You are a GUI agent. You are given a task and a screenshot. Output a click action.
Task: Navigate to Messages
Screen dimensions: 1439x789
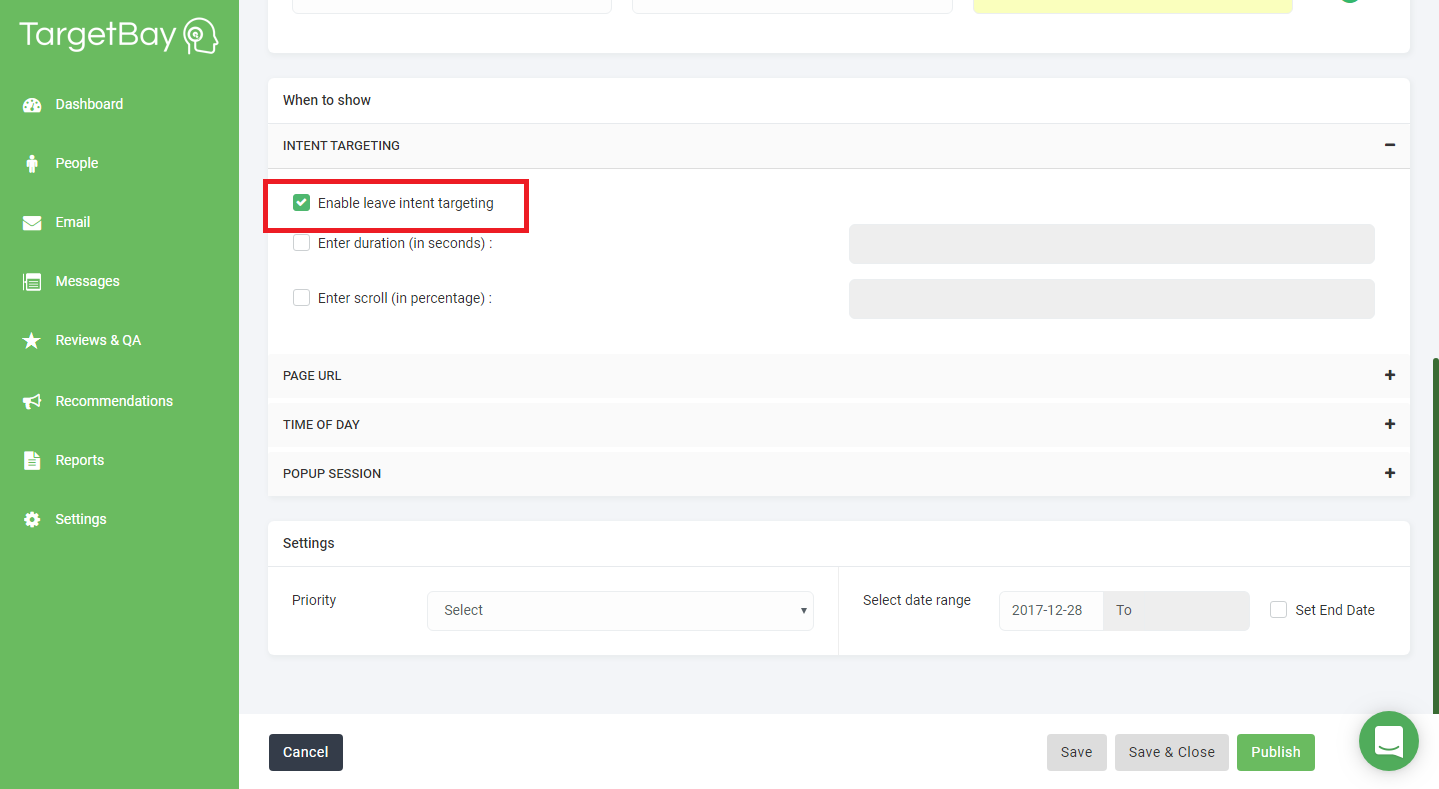[x=87, y=281]
